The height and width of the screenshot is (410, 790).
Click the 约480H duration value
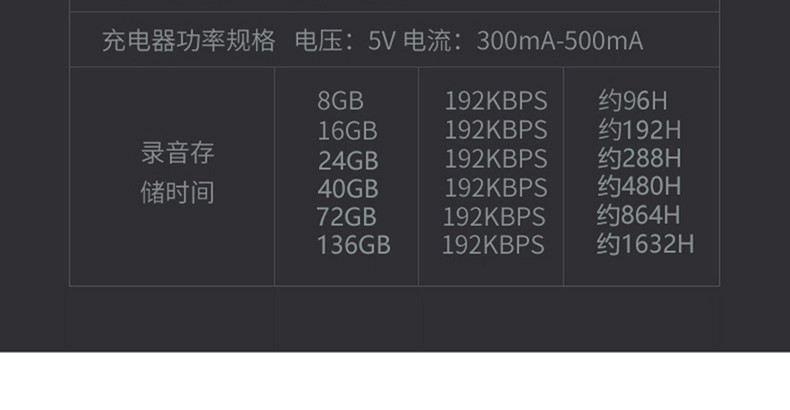click(639, 186)
